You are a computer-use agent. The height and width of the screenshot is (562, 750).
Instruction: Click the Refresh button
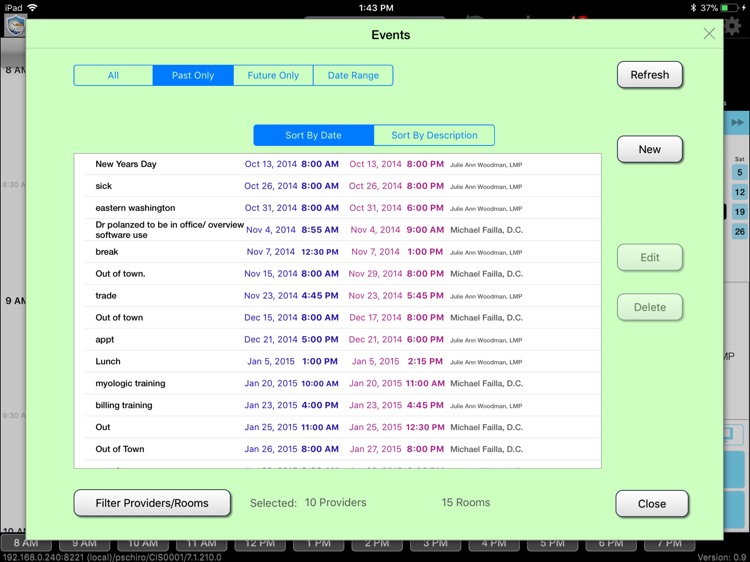[x=650, y=75]
